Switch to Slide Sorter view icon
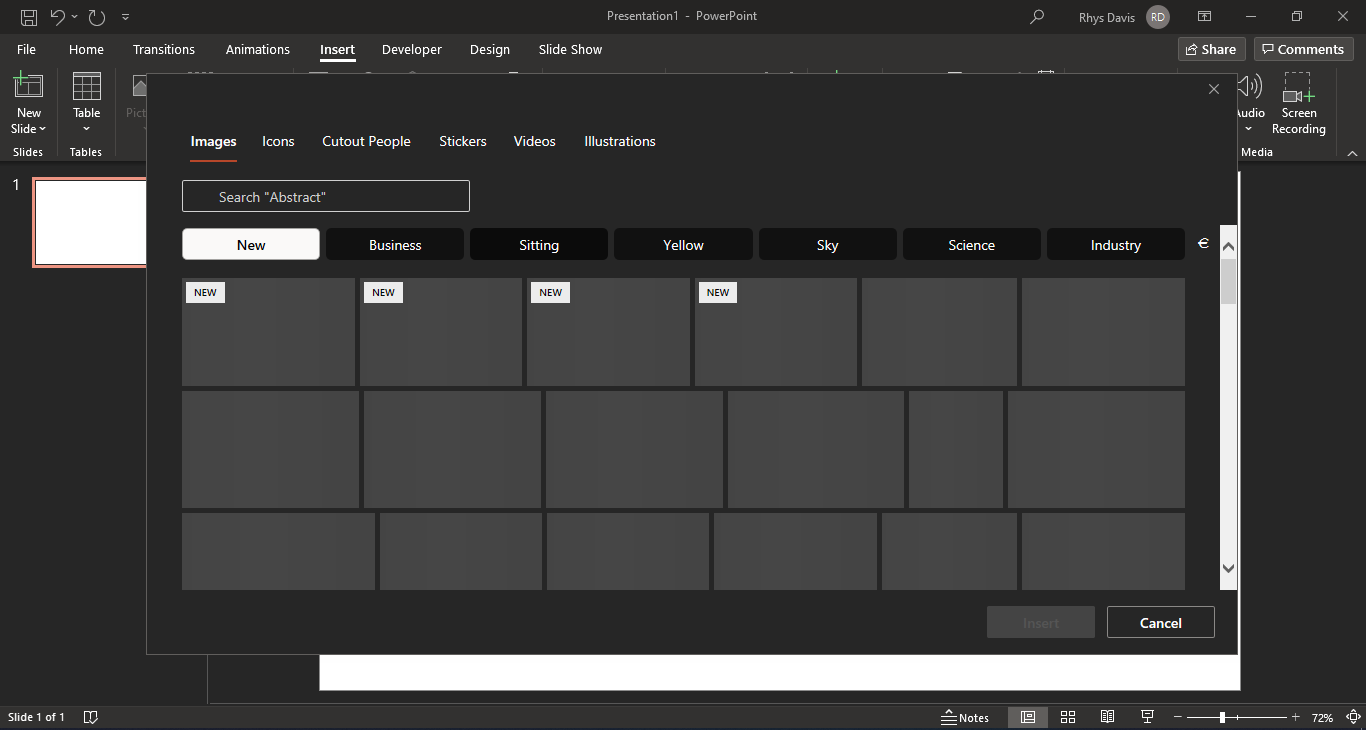1366x730 pixels. [1068, 718]
